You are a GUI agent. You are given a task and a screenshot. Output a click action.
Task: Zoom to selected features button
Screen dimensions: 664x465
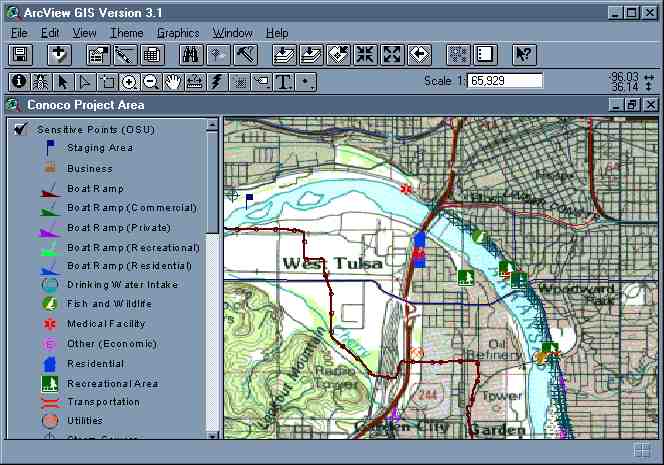338,55
